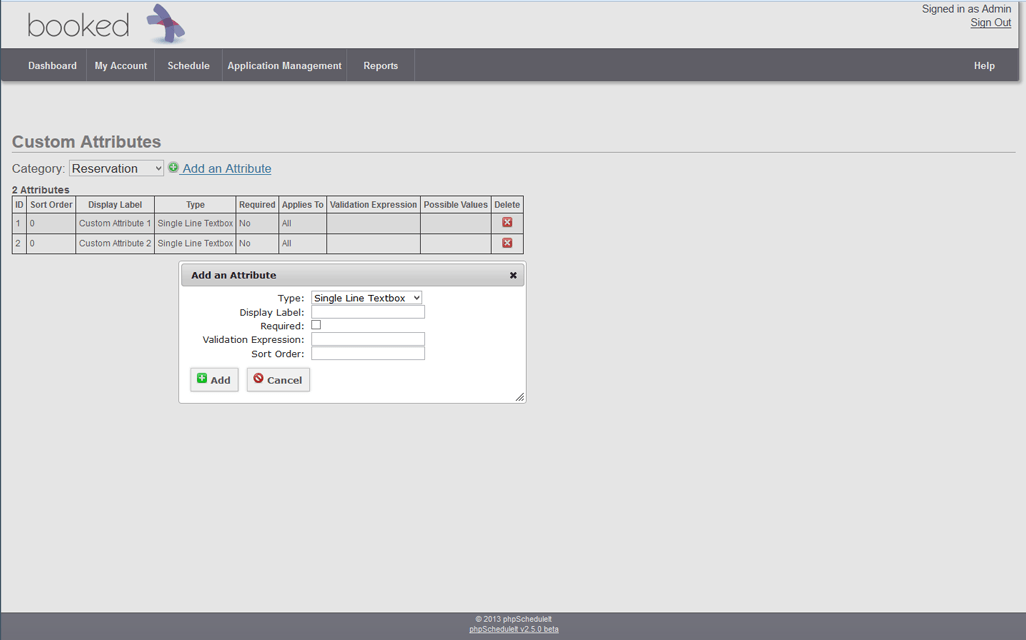Open phpScheduleIt v2.5.0 beta footer link
The width and height of the screenshot is (1026, 640).
tap(513, 629)
